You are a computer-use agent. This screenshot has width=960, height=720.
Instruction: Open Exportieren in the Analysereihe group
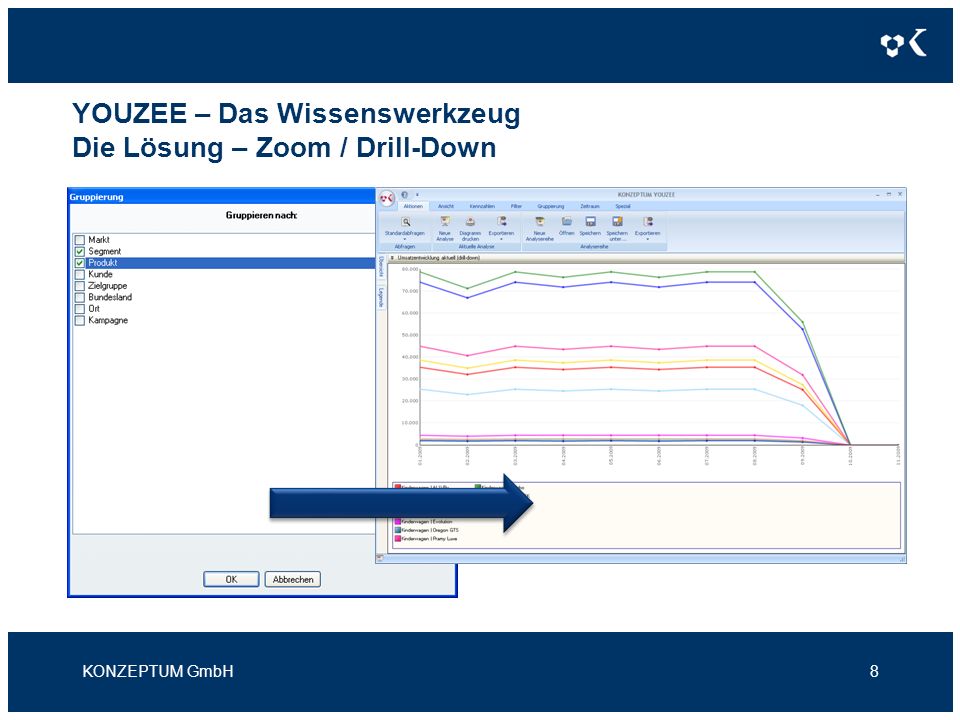tap(648, 222)
